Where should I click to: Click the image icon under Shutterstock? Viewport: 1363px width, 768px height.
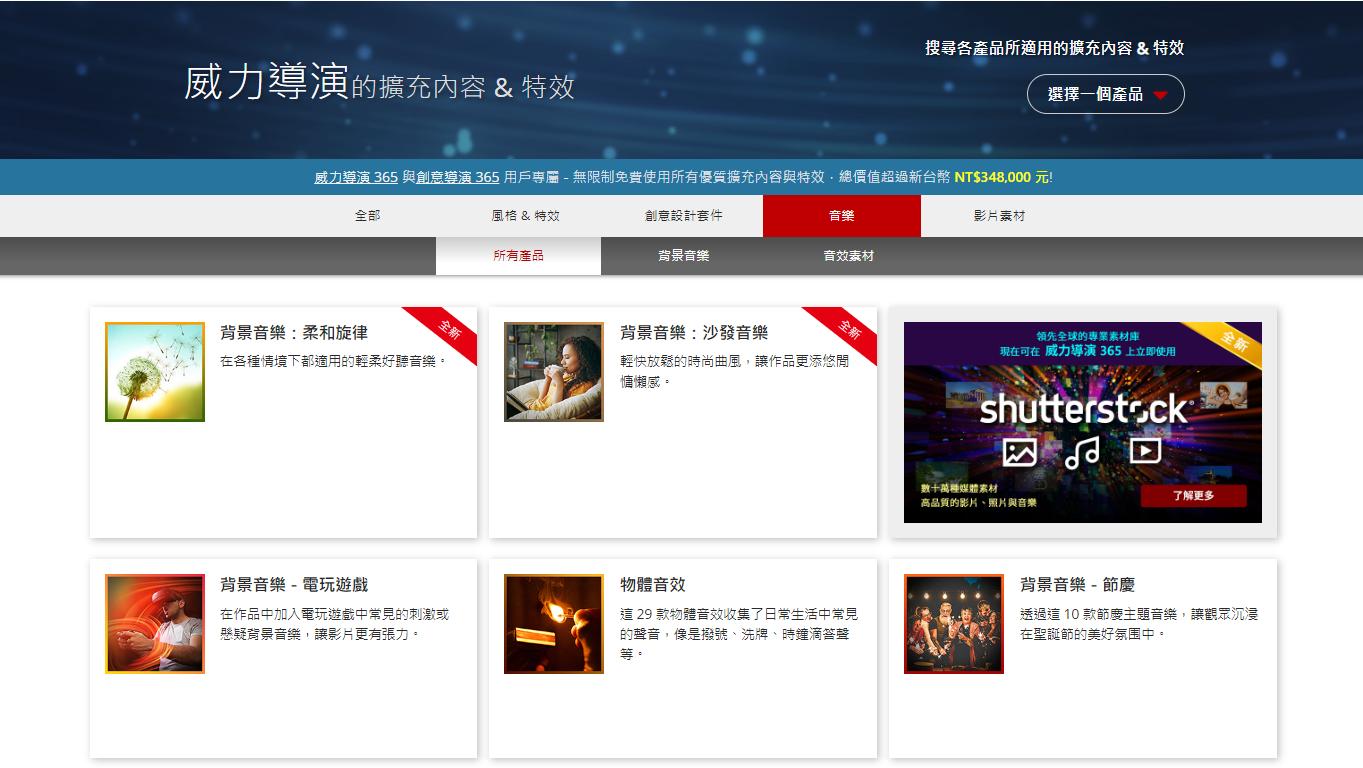coord(1020,452)
